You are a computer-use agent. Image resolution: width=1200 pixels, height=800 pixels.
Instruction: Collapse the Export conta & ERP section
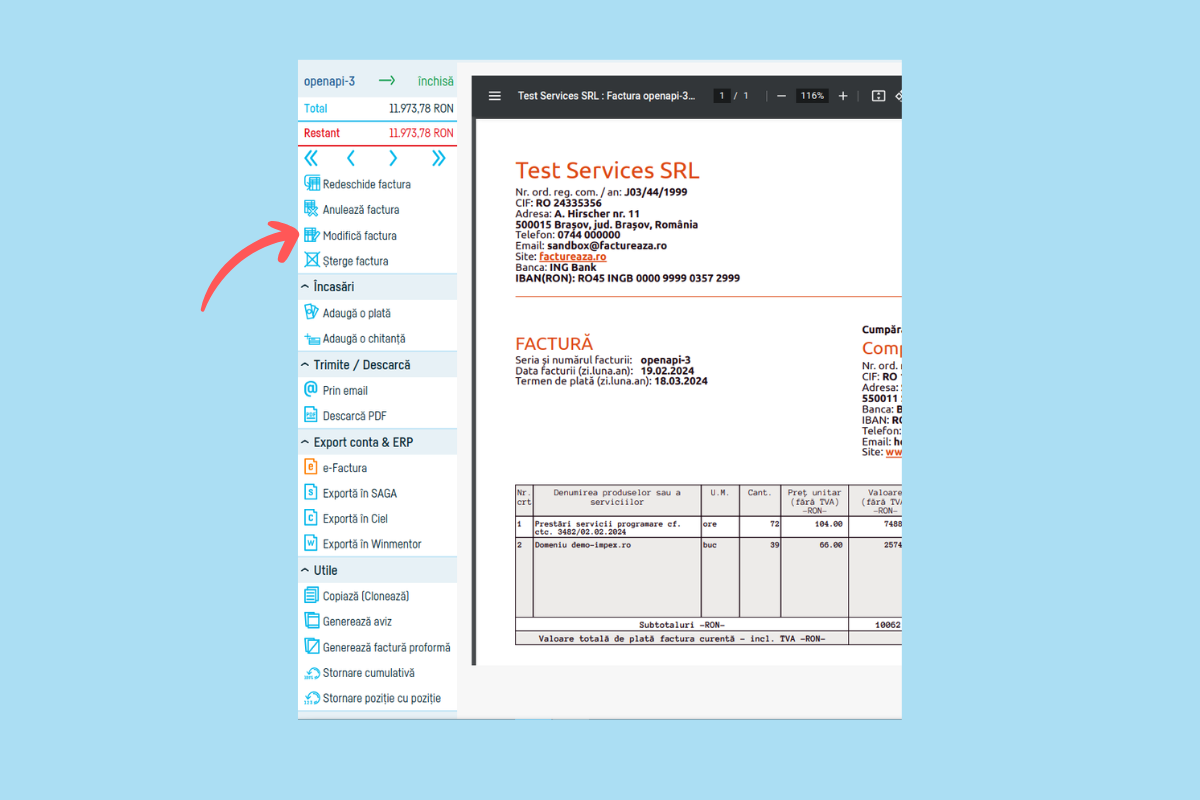305,442
